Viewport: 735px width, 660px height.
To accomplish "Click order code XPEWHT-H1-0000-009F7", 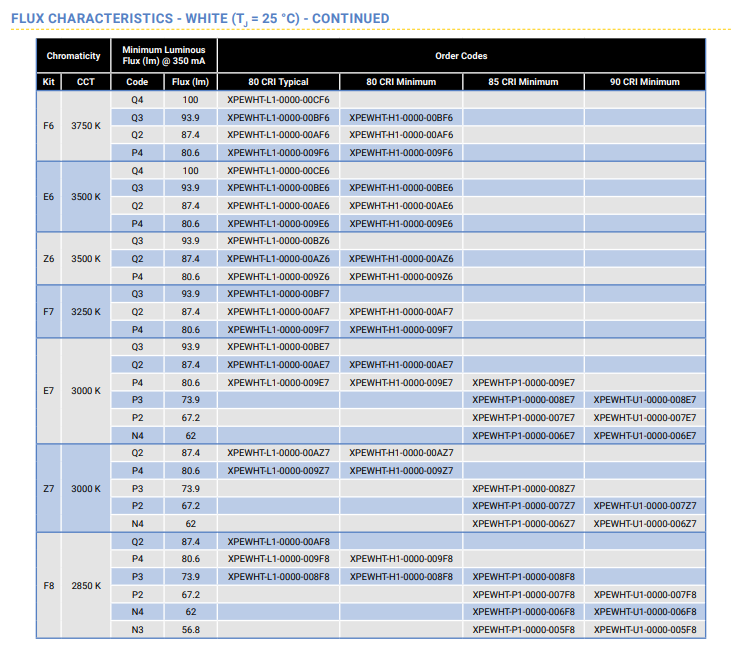I will [x=401, y=330].
